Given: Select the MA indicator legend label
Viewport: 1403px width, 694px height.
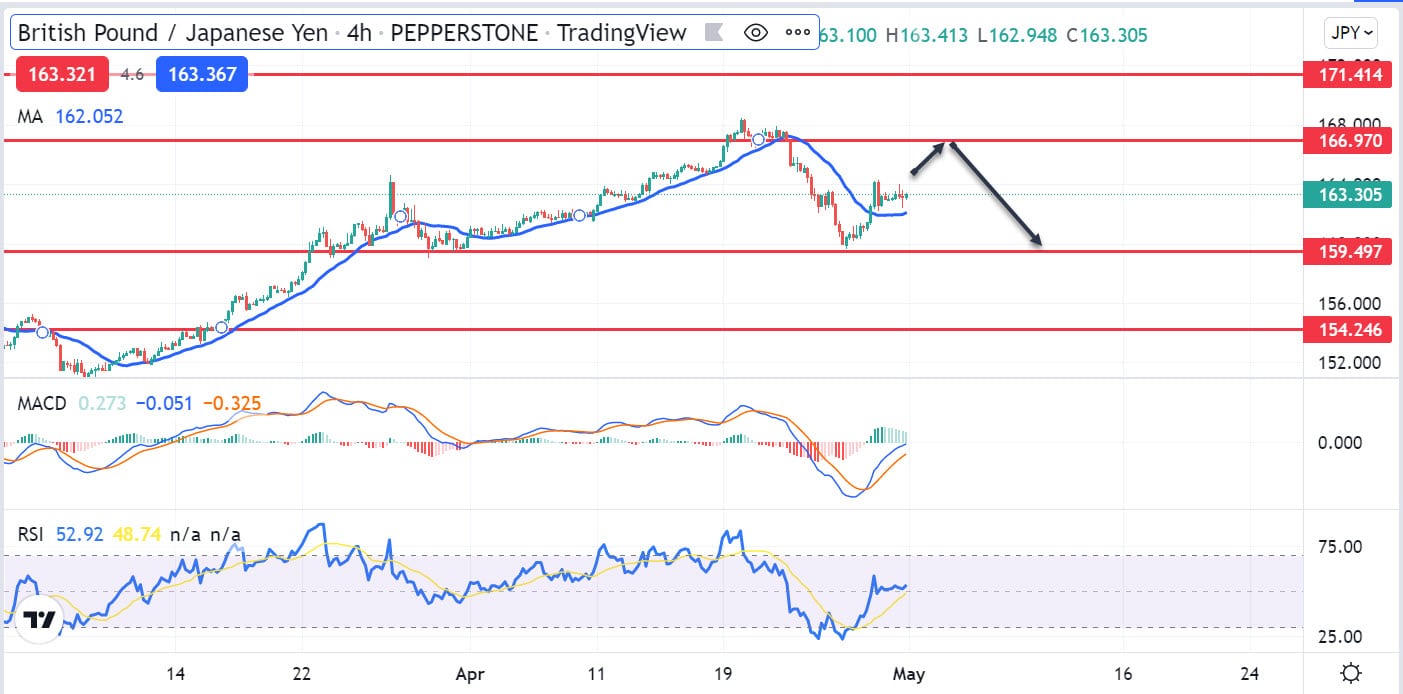Looking at the screenshot, I should click(30, 116).
